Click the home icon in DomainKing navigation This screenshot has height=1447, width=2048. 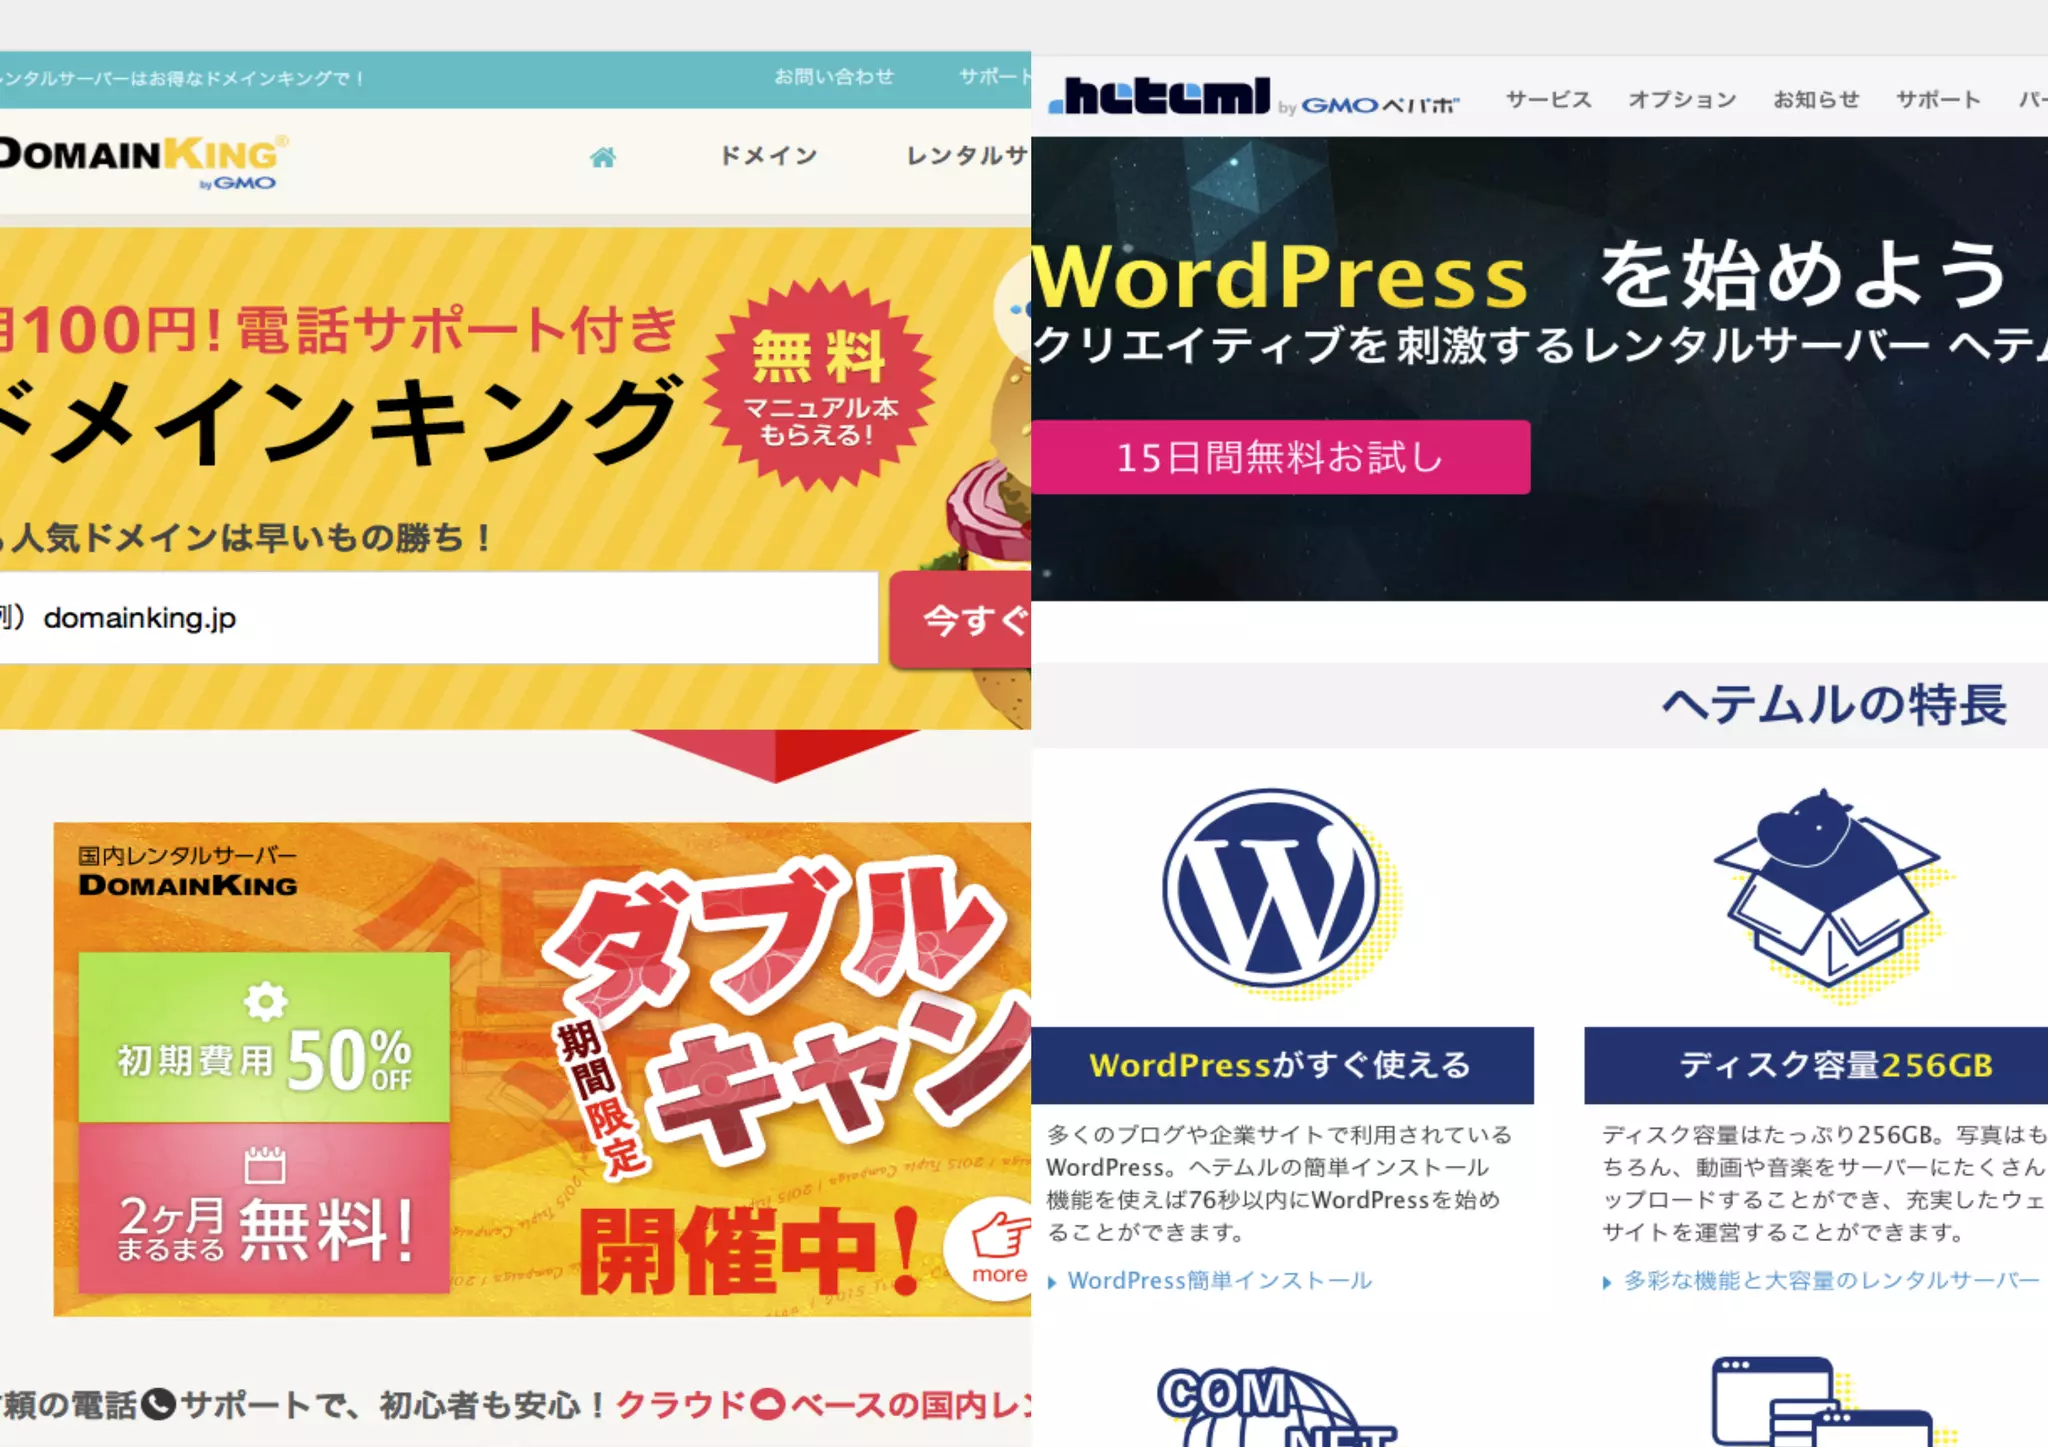603,157
